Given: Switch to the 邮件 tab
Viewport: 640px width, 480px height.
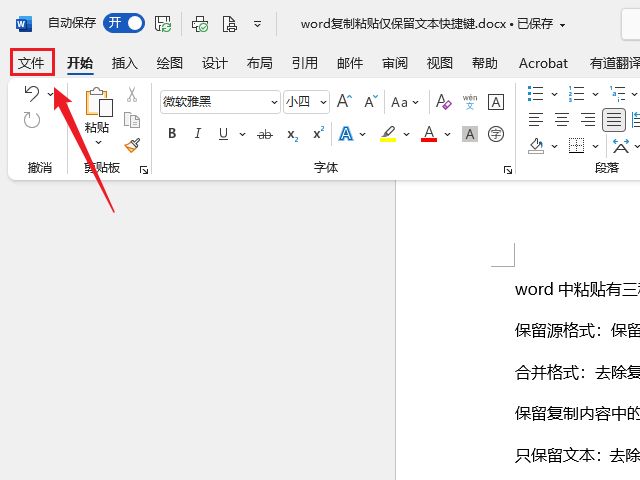Looking at the screenshot, I should click(x=350, y=63).
